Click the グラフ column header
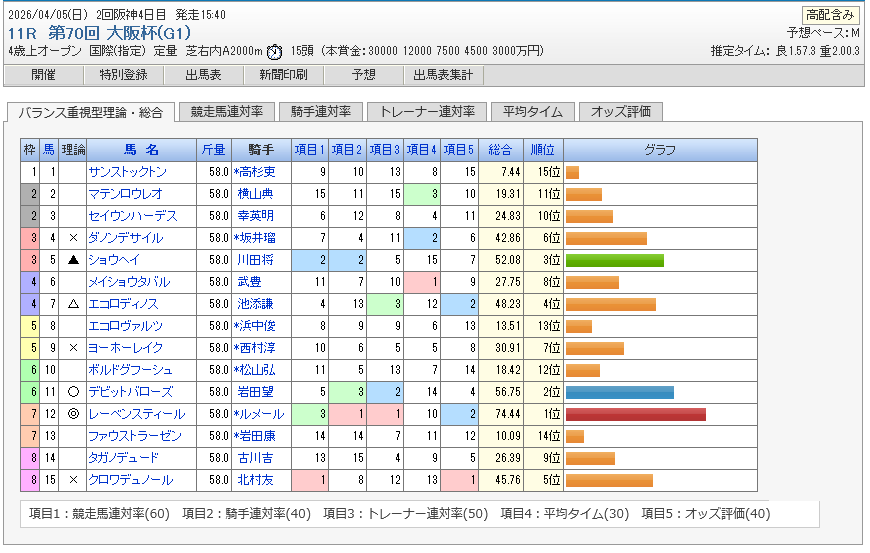The height and width of the screenshot is (553, 870). click(x=660, y=150)
